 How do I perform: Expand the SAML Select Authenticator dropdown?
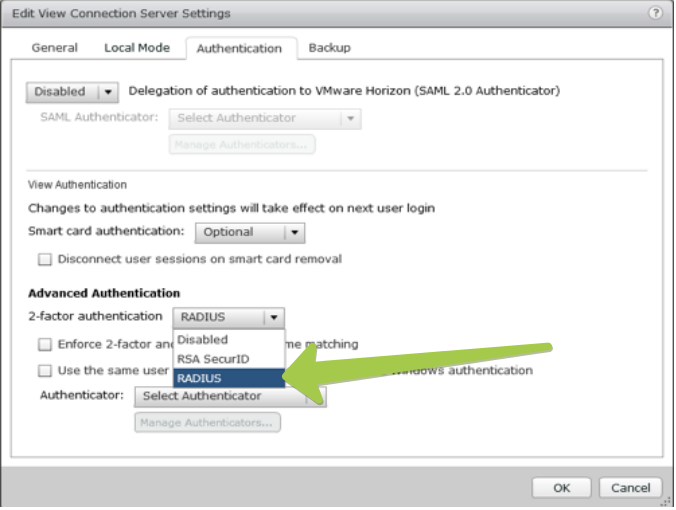[x=265, y=118]
